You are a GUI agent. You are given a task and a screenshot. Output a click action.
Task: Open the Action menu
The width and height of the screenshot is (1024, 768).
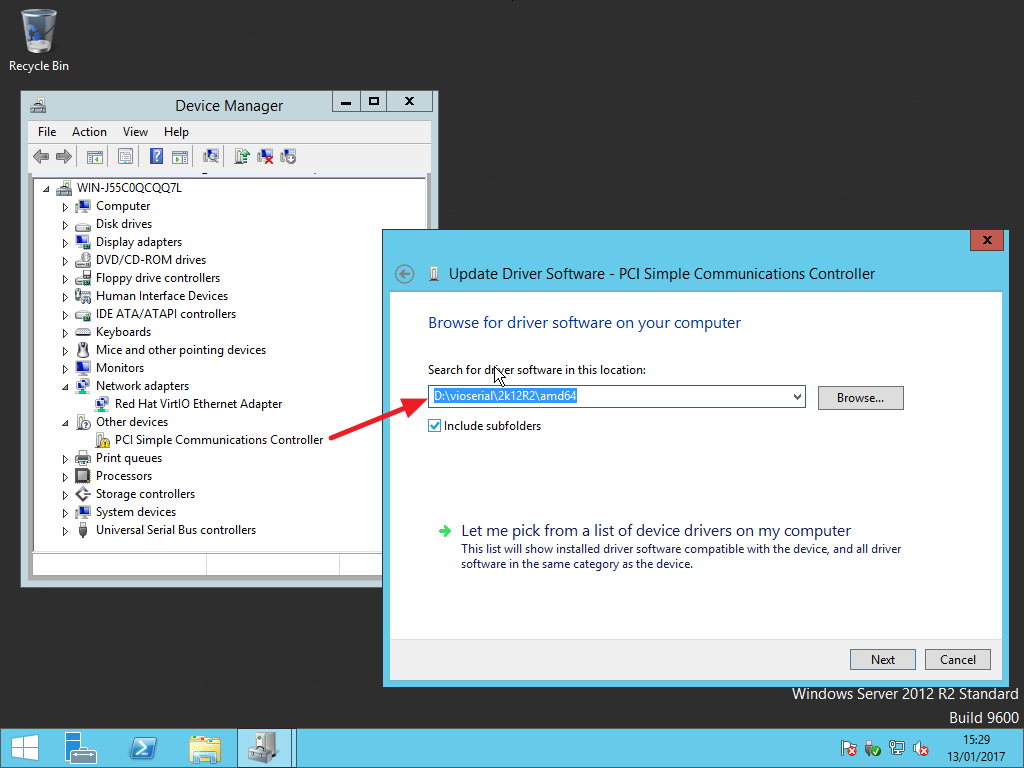89,132
